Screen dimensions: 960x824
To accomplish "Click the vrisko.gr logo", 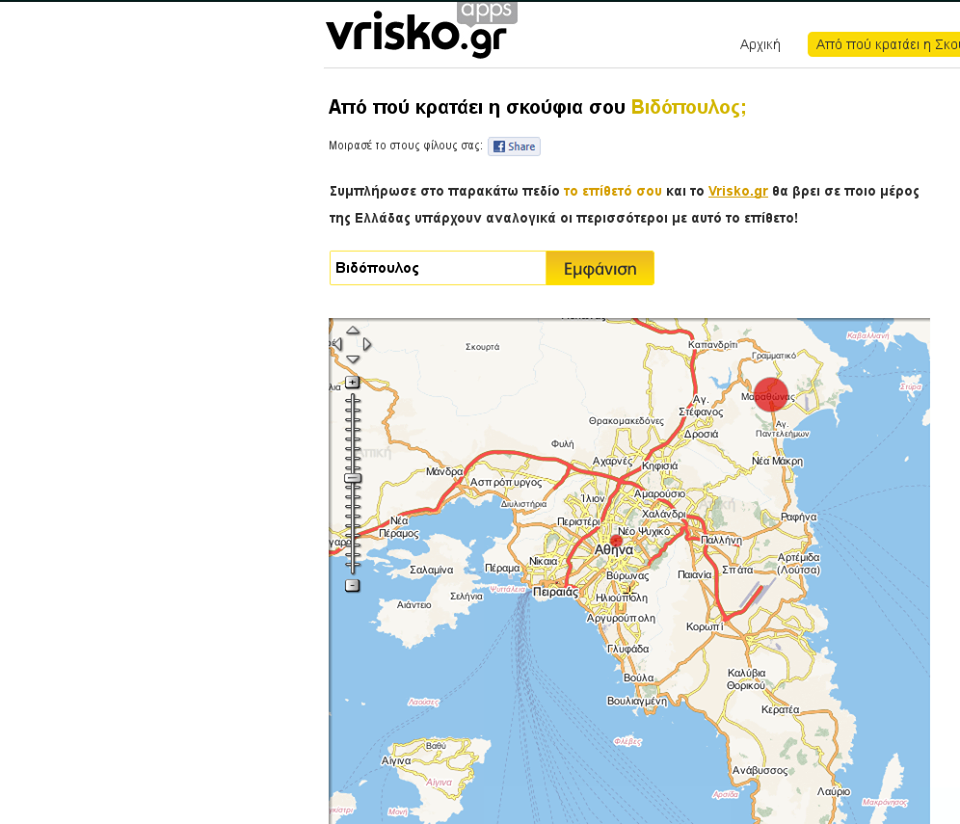I will [x=416, y=34].
